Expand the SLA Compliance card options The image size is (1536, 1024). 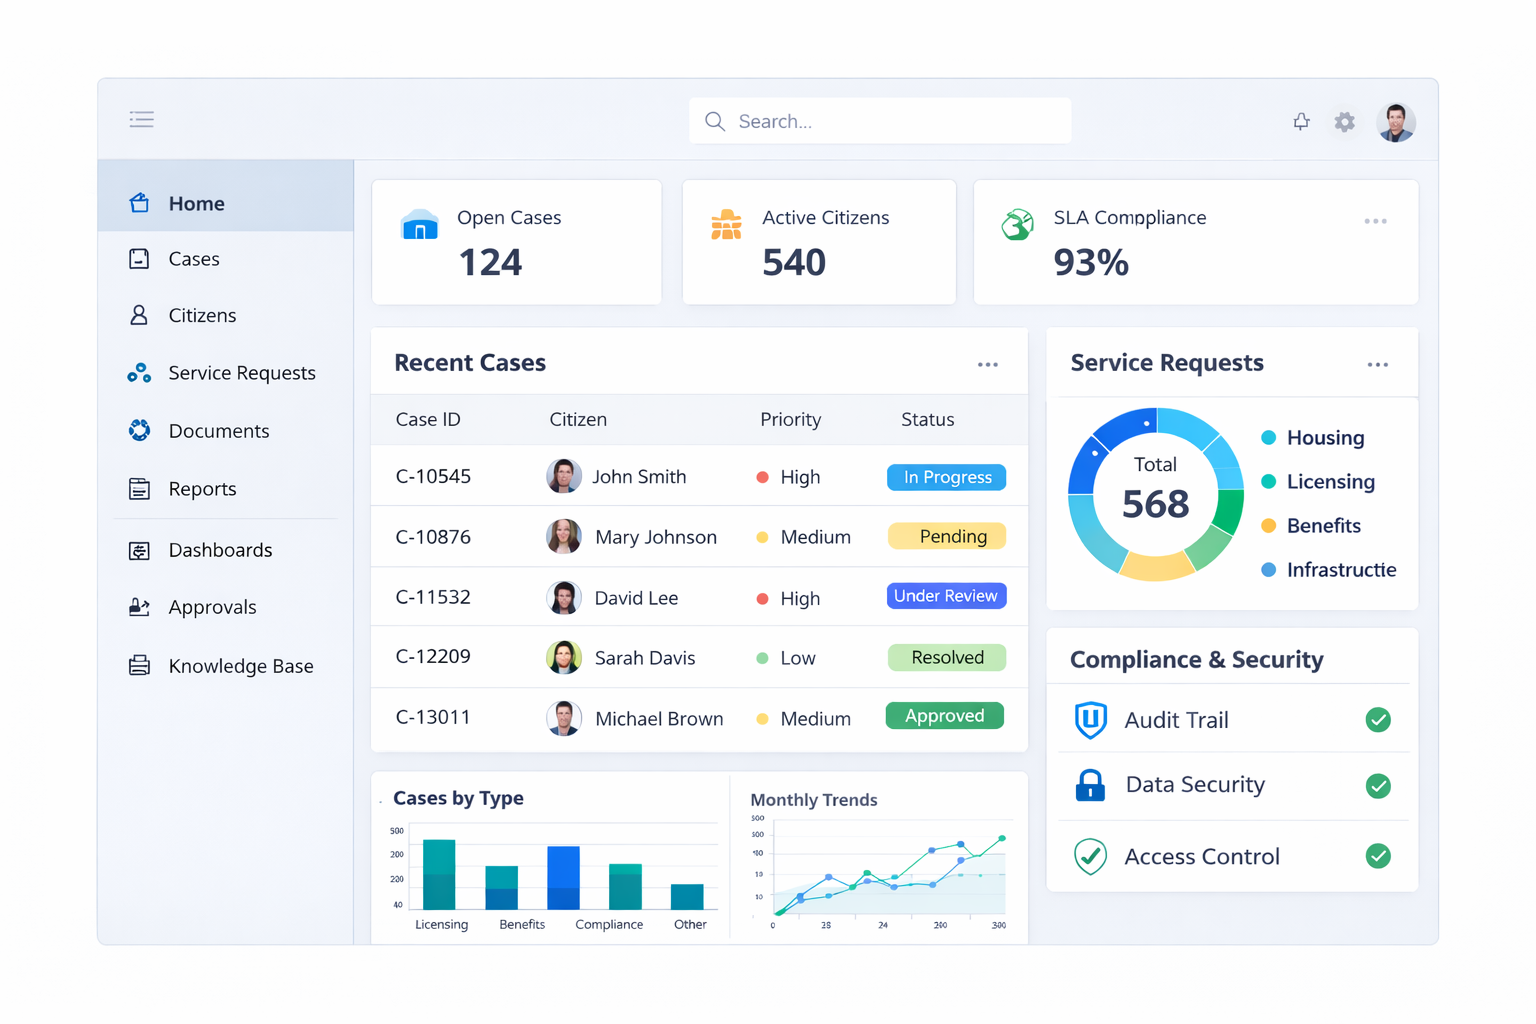click(1376, 220)
